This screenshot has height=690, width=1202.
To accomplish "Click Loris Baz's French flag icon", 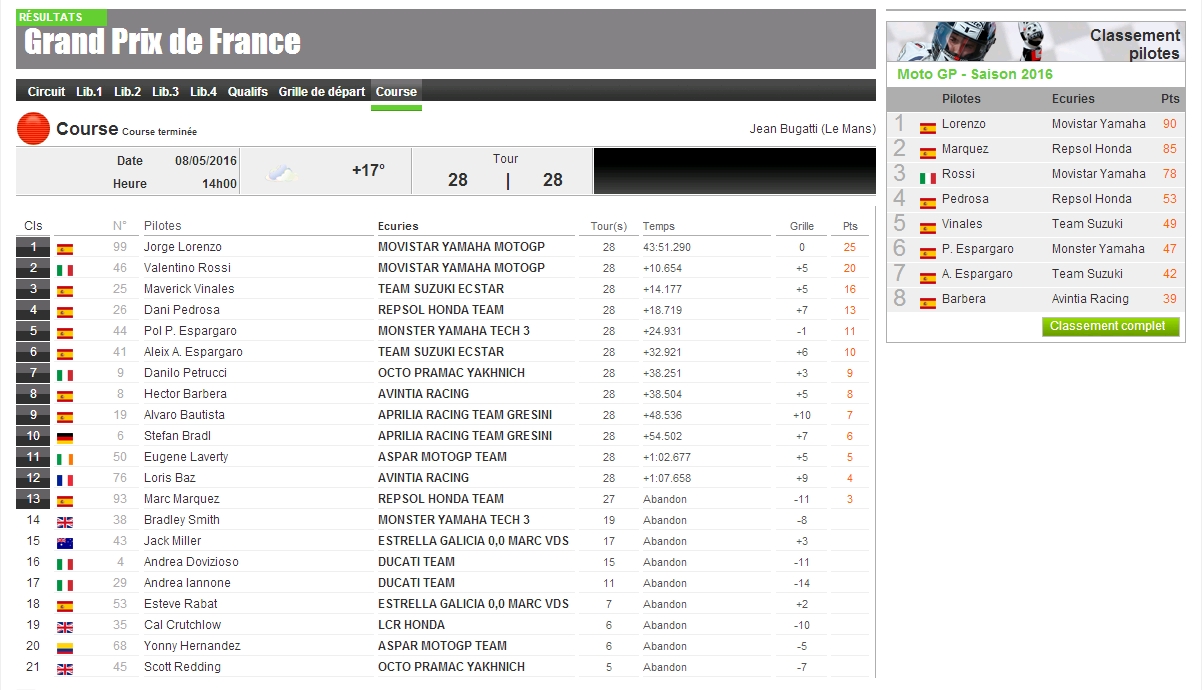I will click(65, 479).
